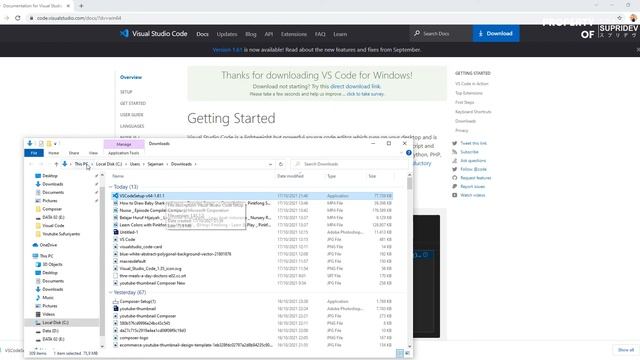
Task: Sort files by the Size column
Action: (x=372, y=176)
